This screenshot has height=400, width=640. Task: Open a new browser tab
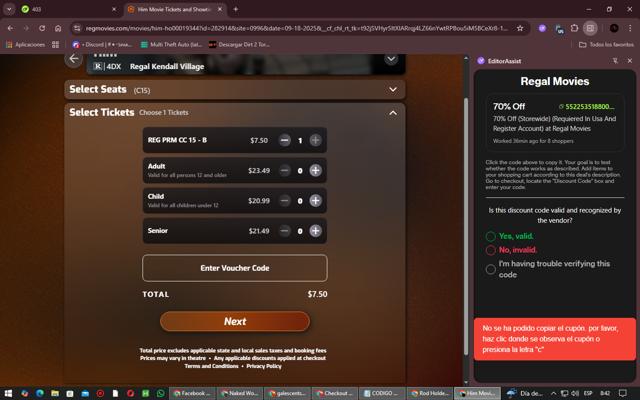[x=236, y=9]
